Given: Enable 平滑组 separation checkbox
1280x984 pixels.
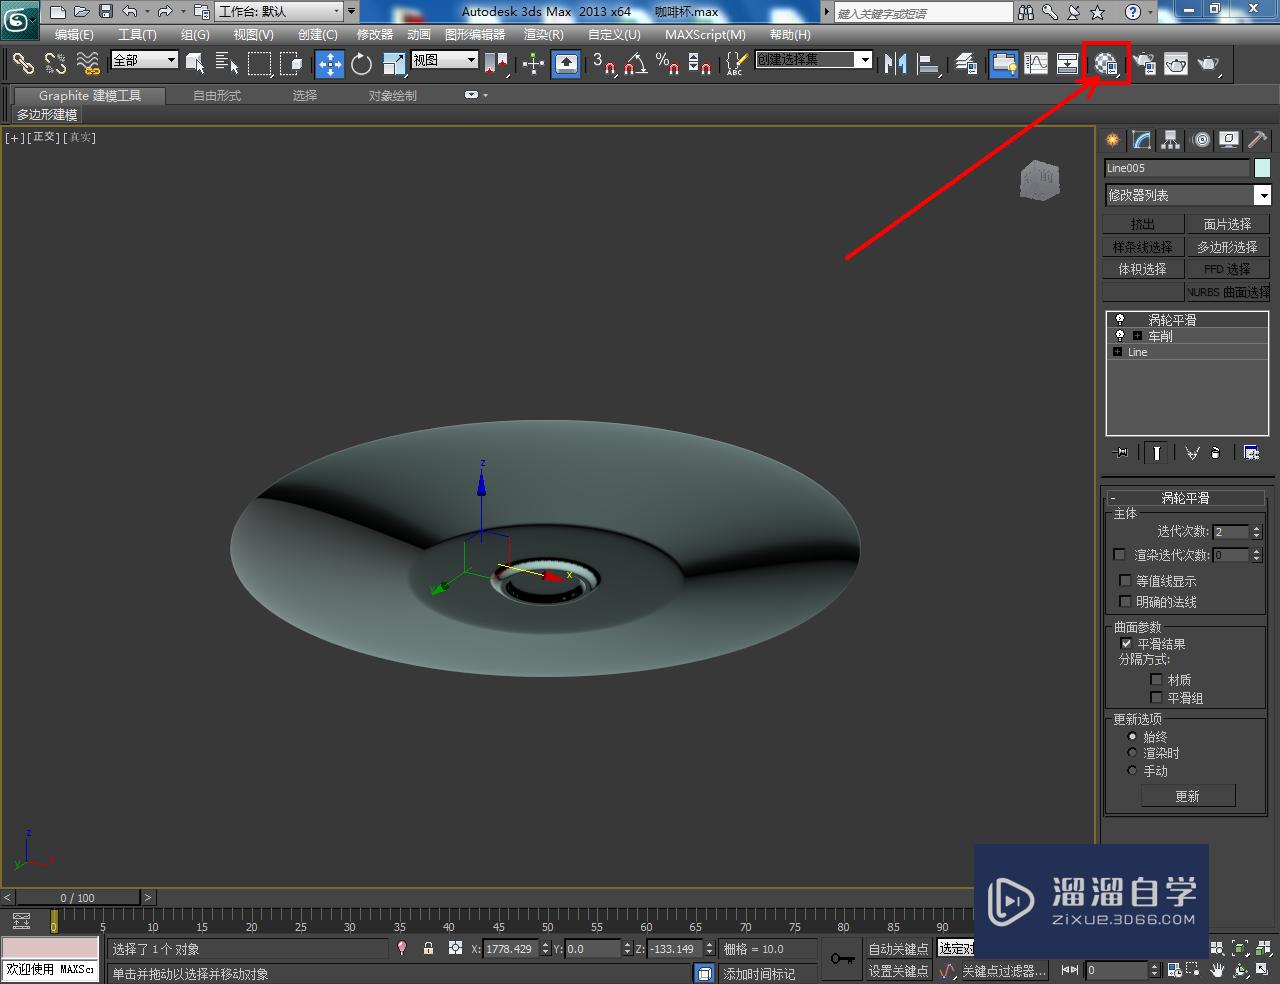Looking at the screenshot, I should (x=1156, y=697).
